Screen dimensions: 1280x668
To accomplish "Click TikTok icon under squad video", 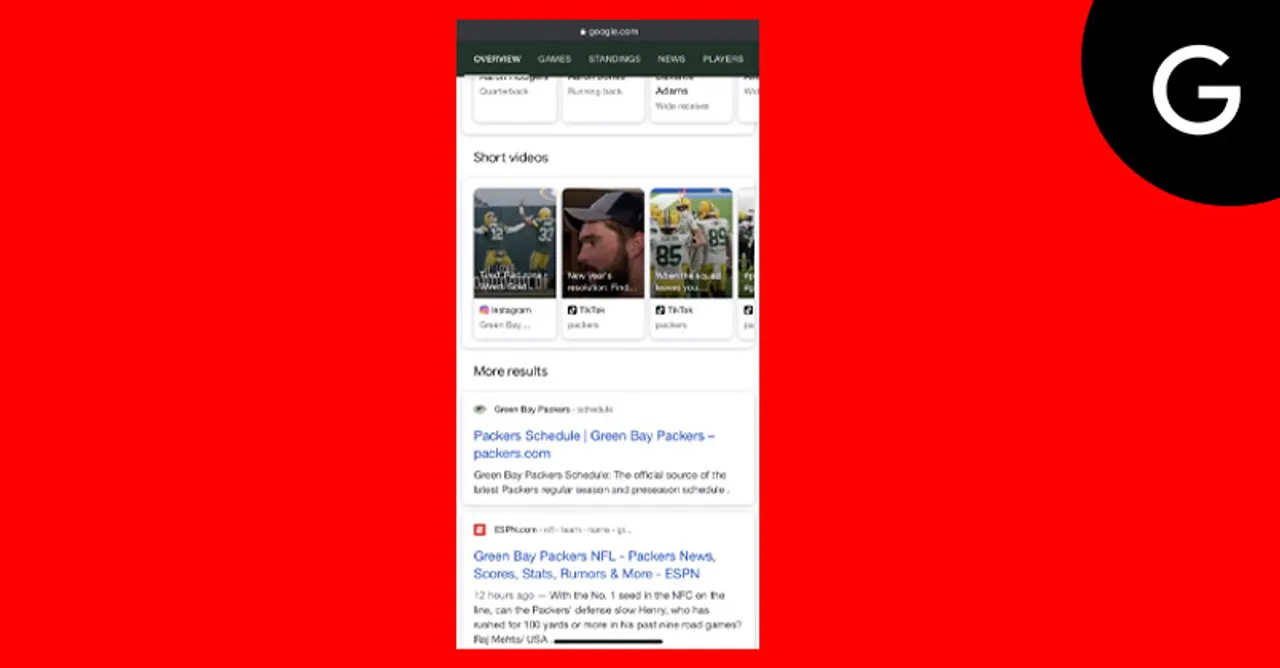I will pos(660,310).
